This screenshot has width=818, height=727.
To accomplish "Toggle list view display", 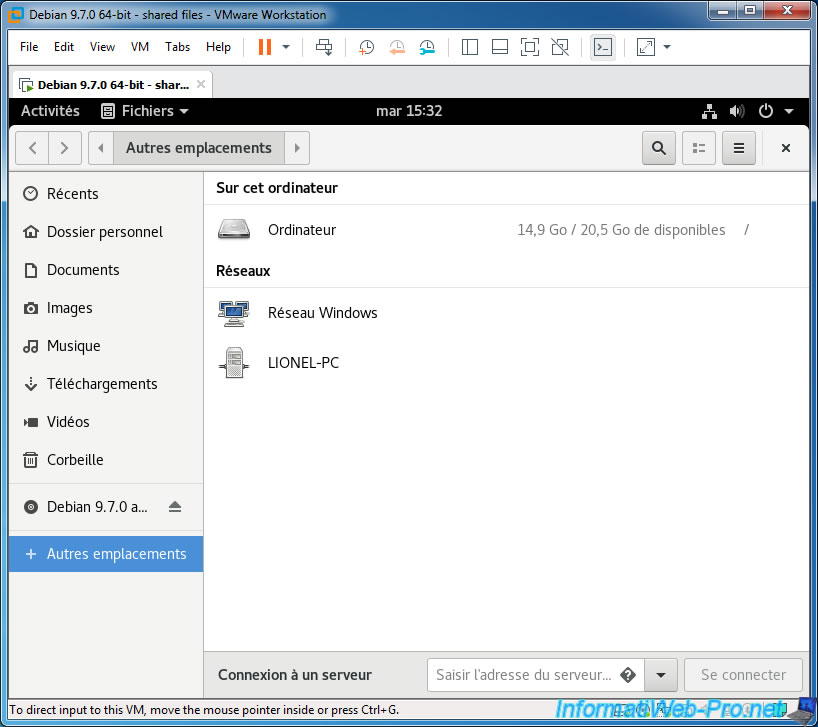I will pyautogui.click(x=699, y=148).
